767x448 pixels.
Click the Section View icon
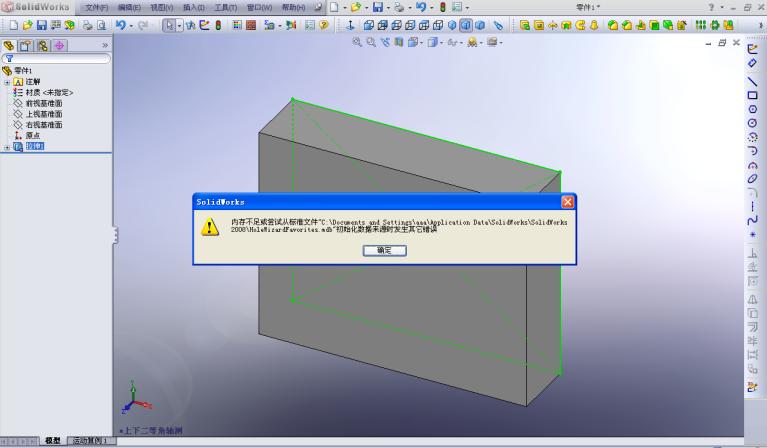399,43
